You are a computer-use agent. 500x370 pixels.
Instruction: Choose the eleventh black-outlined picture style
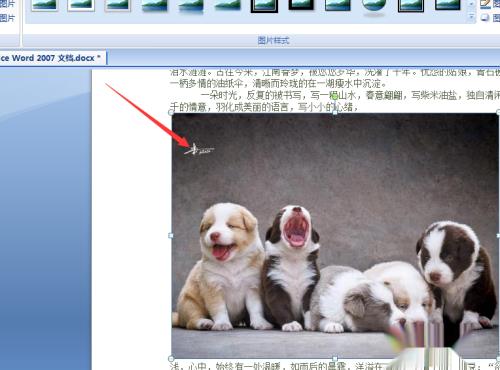point(411,5)
